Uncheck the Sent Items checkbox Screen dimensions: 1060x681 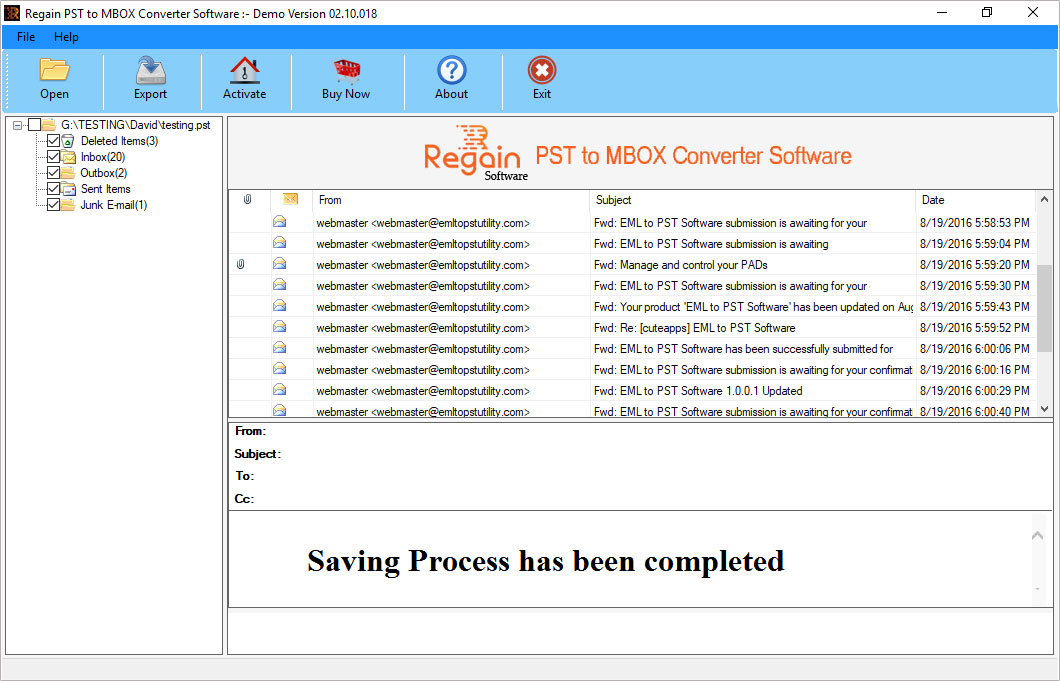pos(53,189)
